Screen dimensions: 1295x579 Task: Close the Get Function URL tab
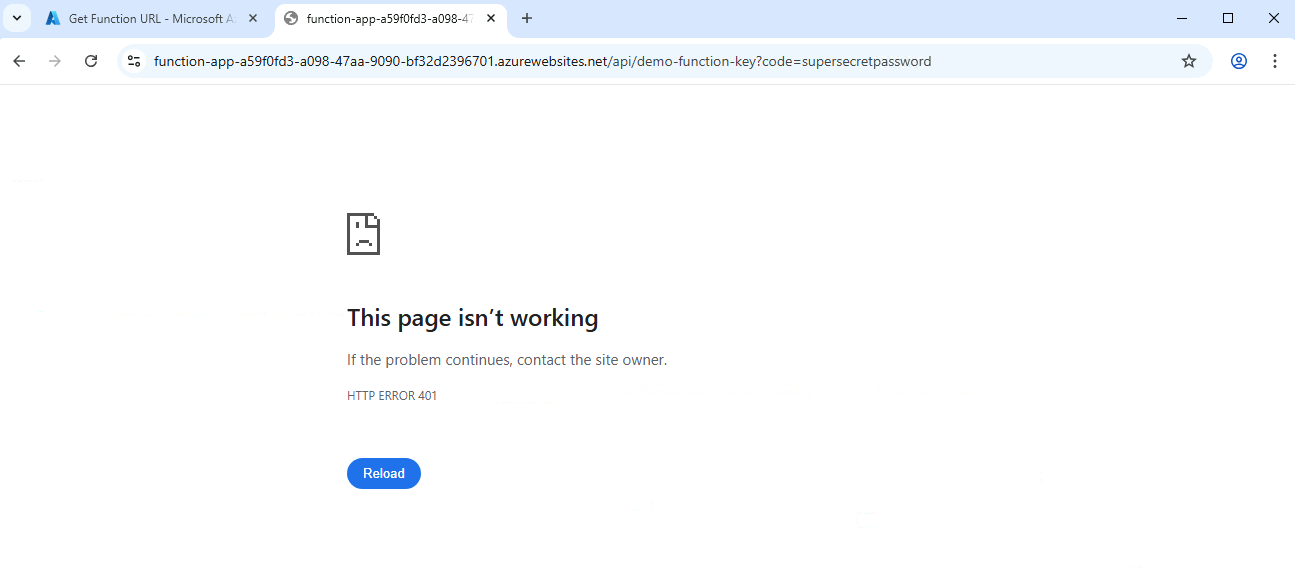click(x=253, y=18)
